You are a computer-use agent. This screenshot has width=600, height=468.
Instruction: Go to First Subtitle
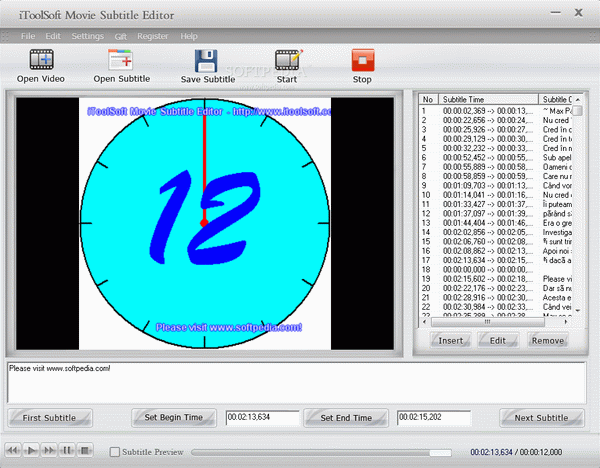(49, 417)
